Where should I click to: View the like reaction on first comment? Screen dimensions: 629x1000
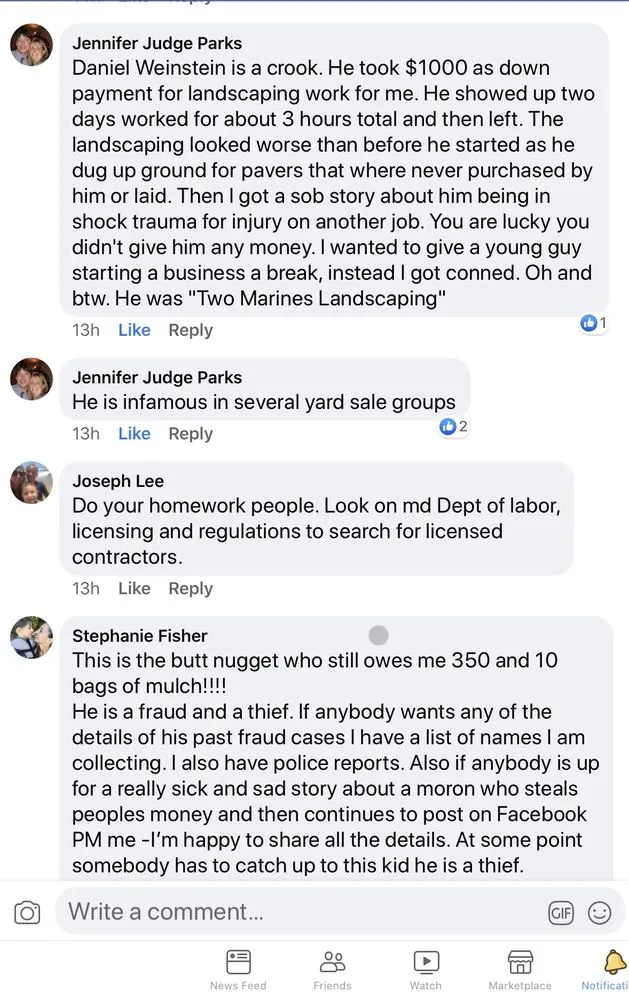[594, 323]
